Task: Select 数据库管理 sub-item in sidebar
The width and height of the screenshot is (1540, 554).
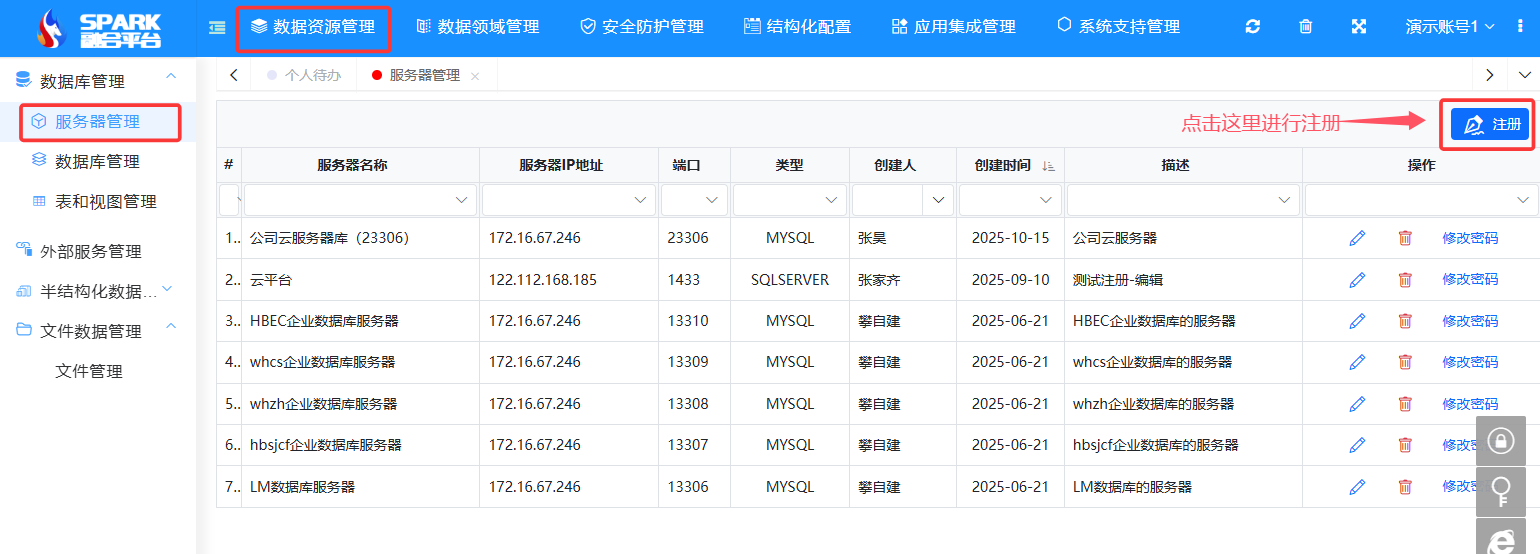Action: (x=97, y=161)
